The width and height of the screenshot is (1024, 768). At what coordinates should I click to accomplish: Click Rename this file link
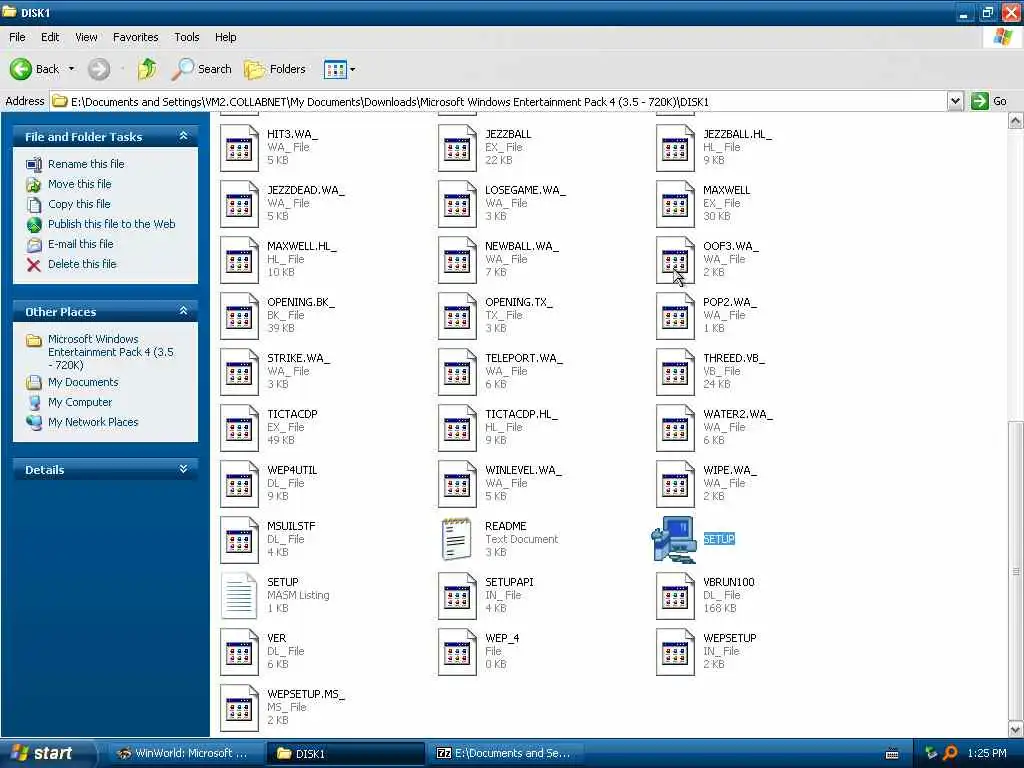pyautogui.click(x=86, y=164)
